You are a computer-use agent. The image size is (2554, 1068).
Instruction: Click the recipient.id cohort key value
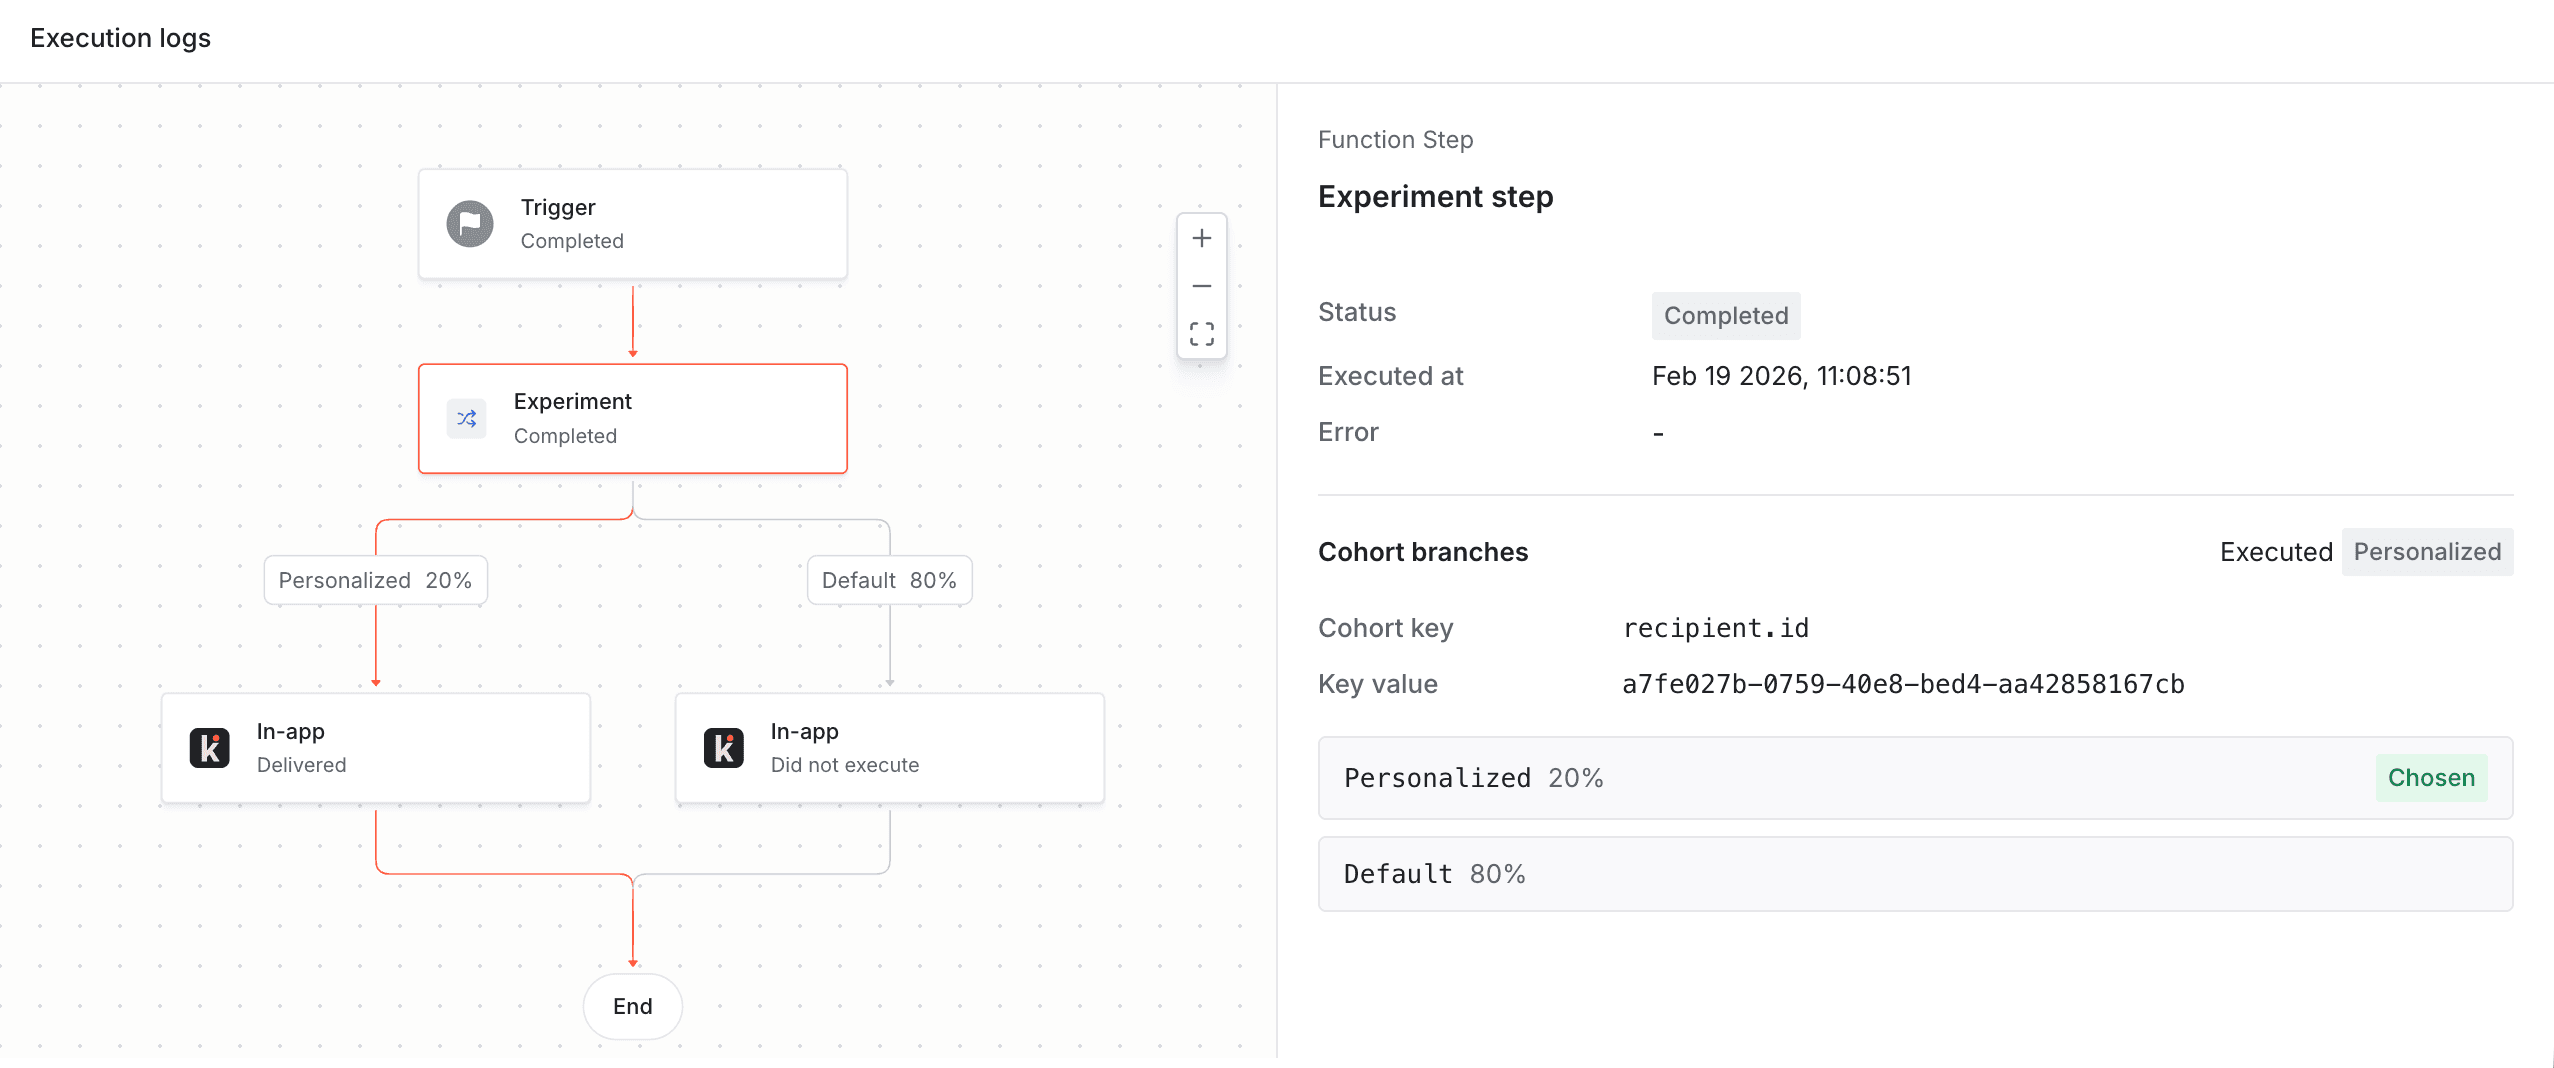point(1716,628)
